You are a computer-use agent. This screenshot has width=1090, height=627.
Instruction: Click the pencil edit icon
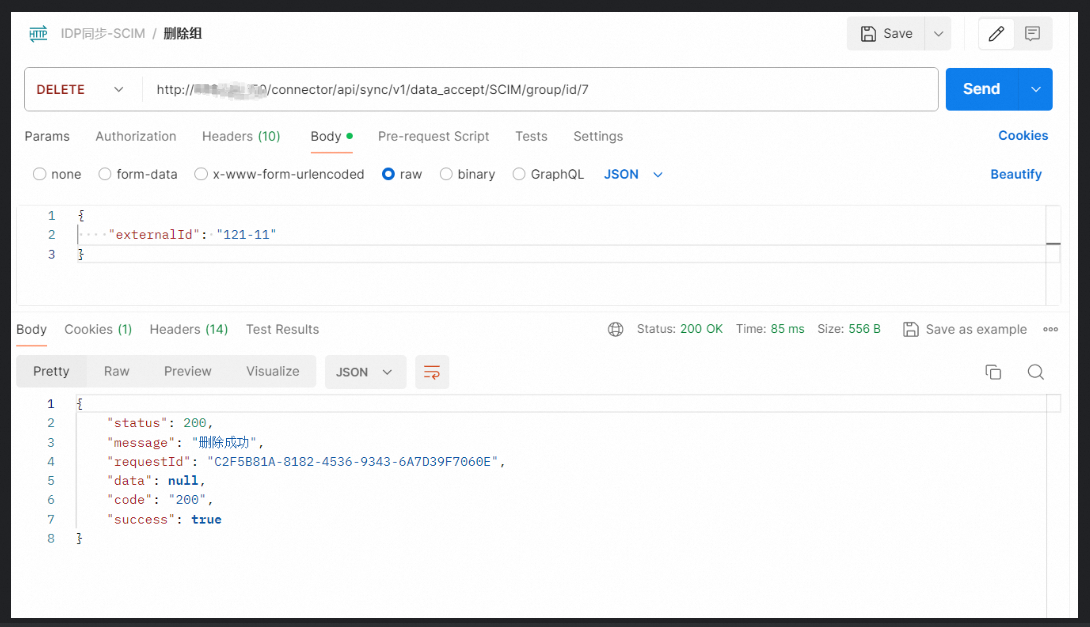[996, 34]
